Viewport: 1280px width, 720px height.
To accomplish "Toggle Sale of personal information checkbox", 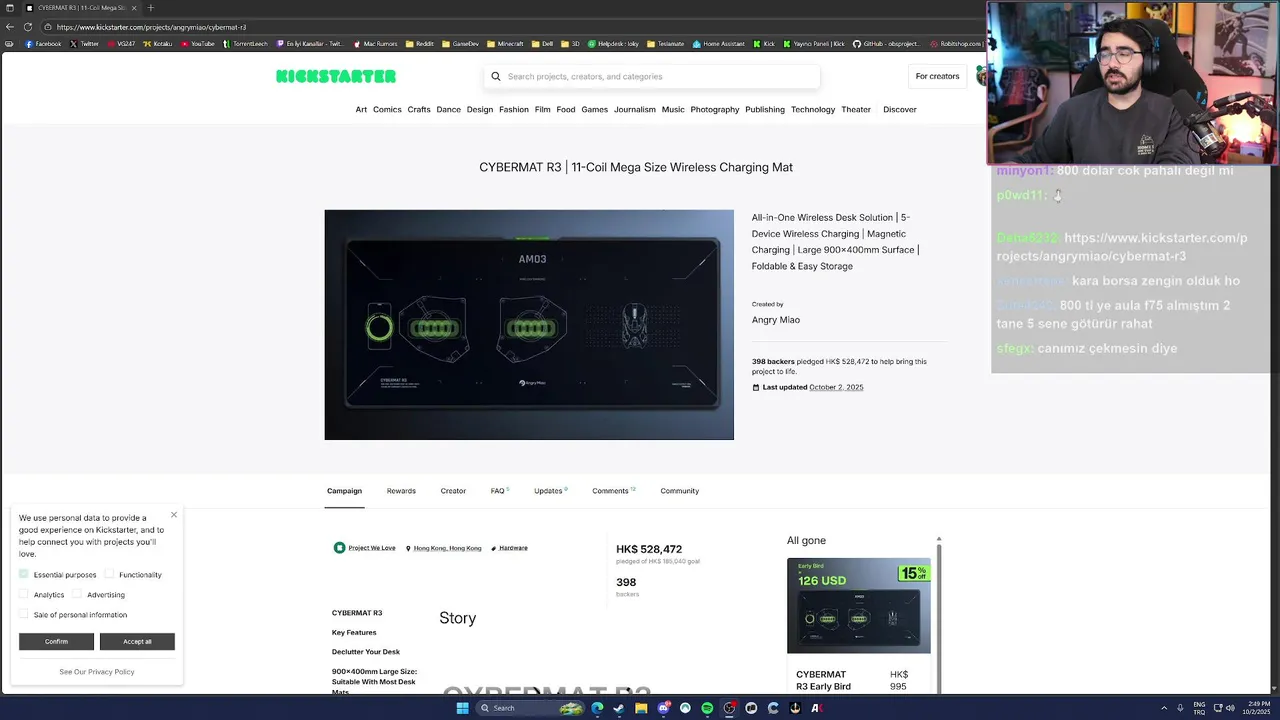I will point(23,614).
